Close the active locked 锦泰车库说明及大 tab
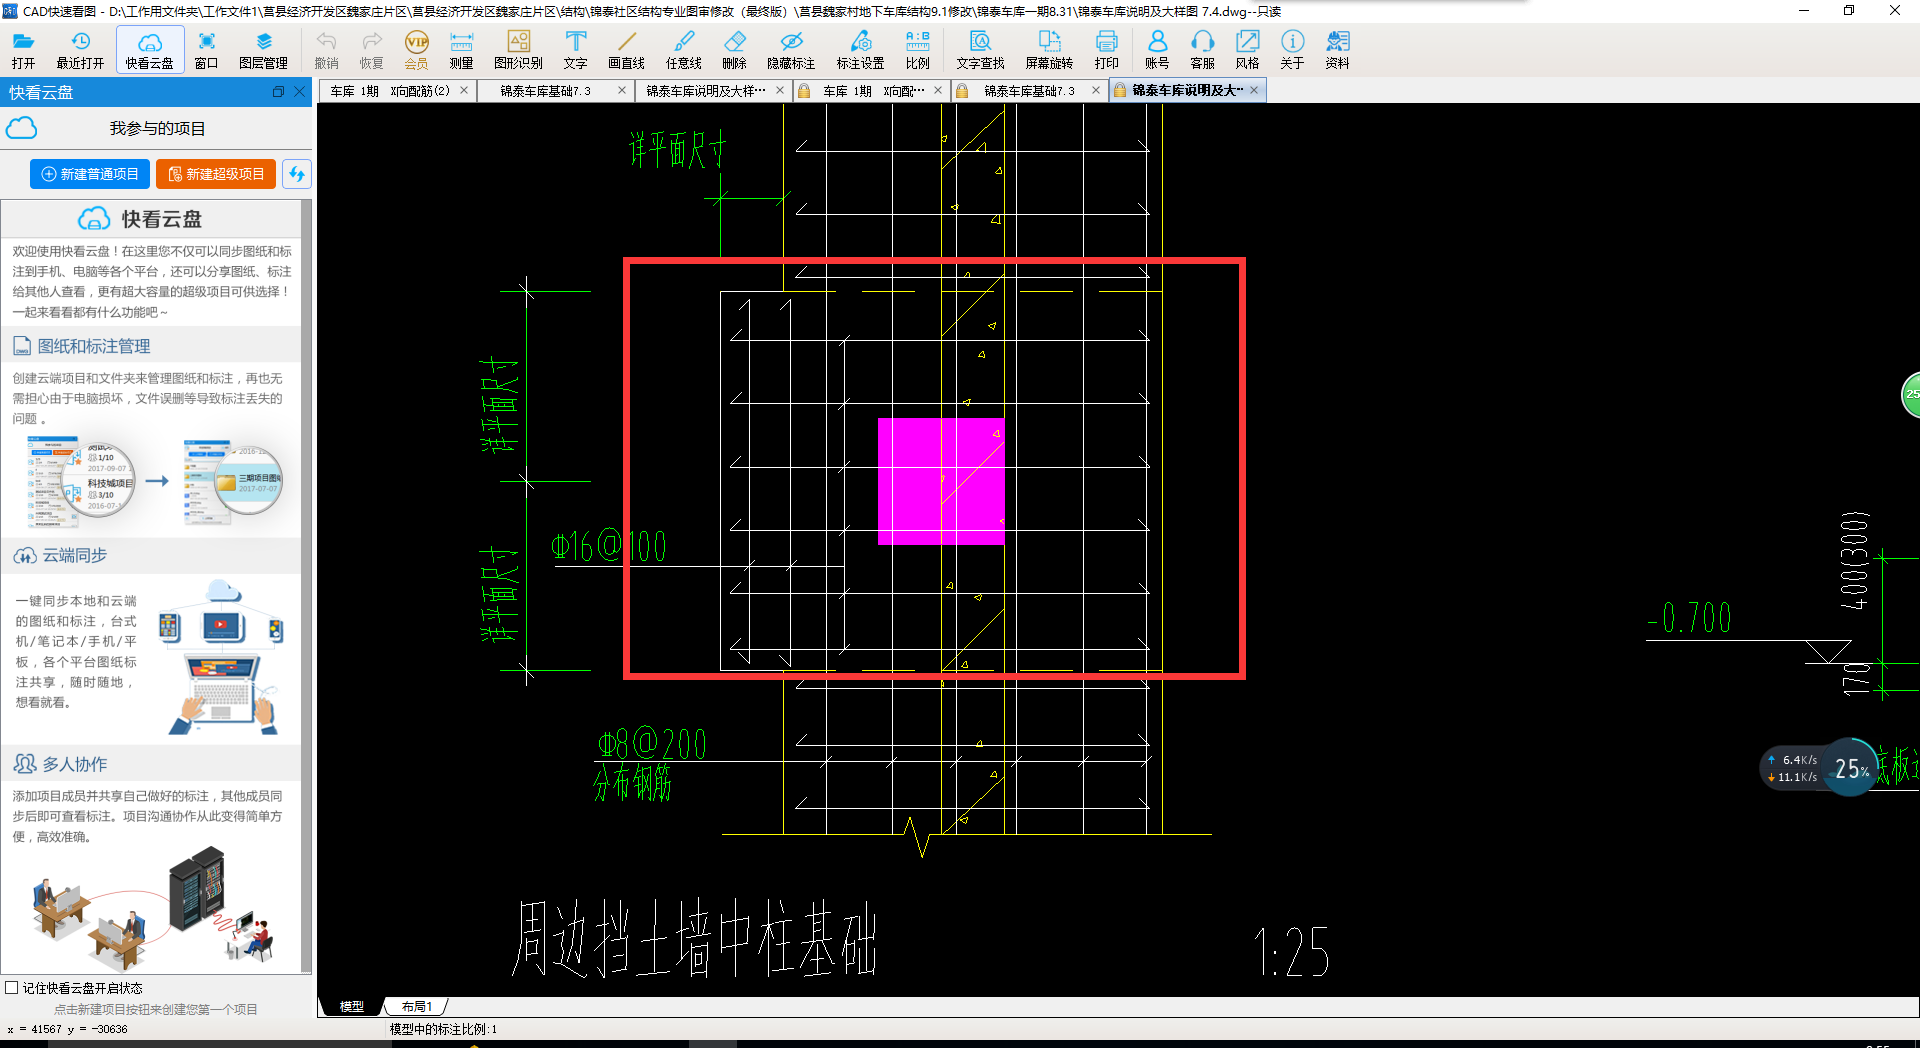Screen dimensions: 1920x1048 [x=1254, y=90]
